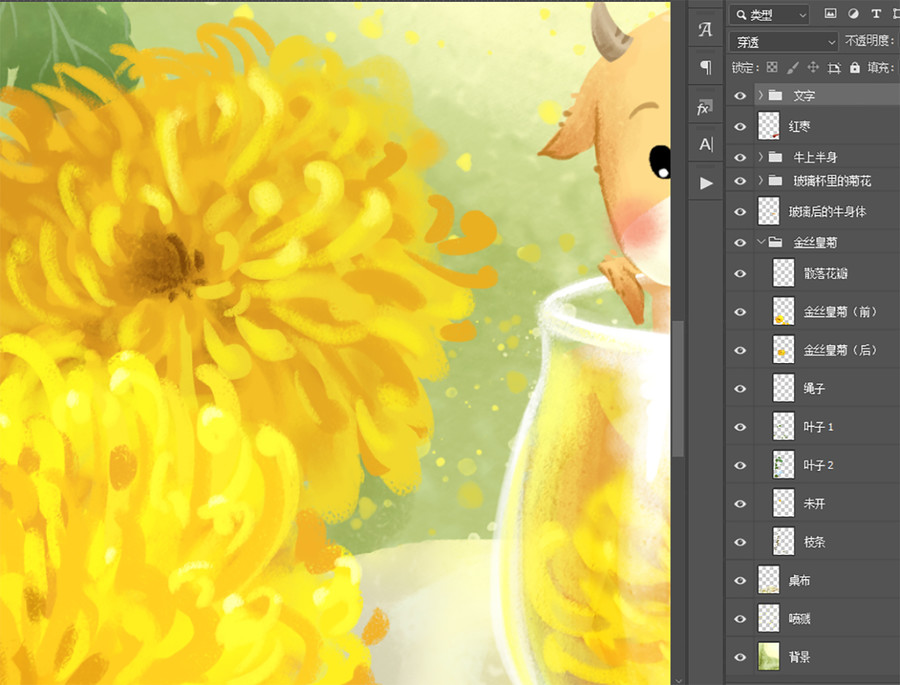Viewport: 900px width, 685px height.
Task: Select the 喷溅 layer name
Action: click(800, 619)
